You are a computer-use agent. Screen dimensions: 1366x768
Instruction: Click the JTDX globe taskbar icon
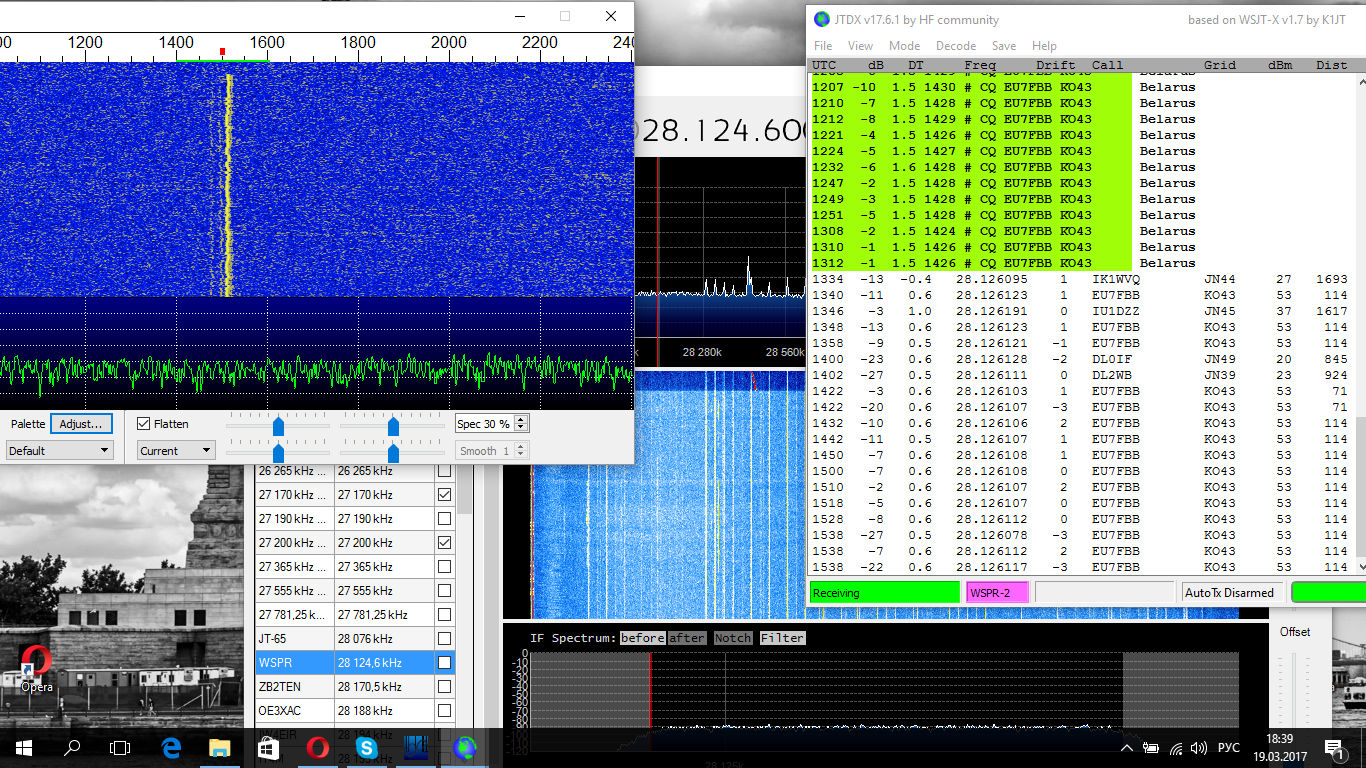point(464,747)
